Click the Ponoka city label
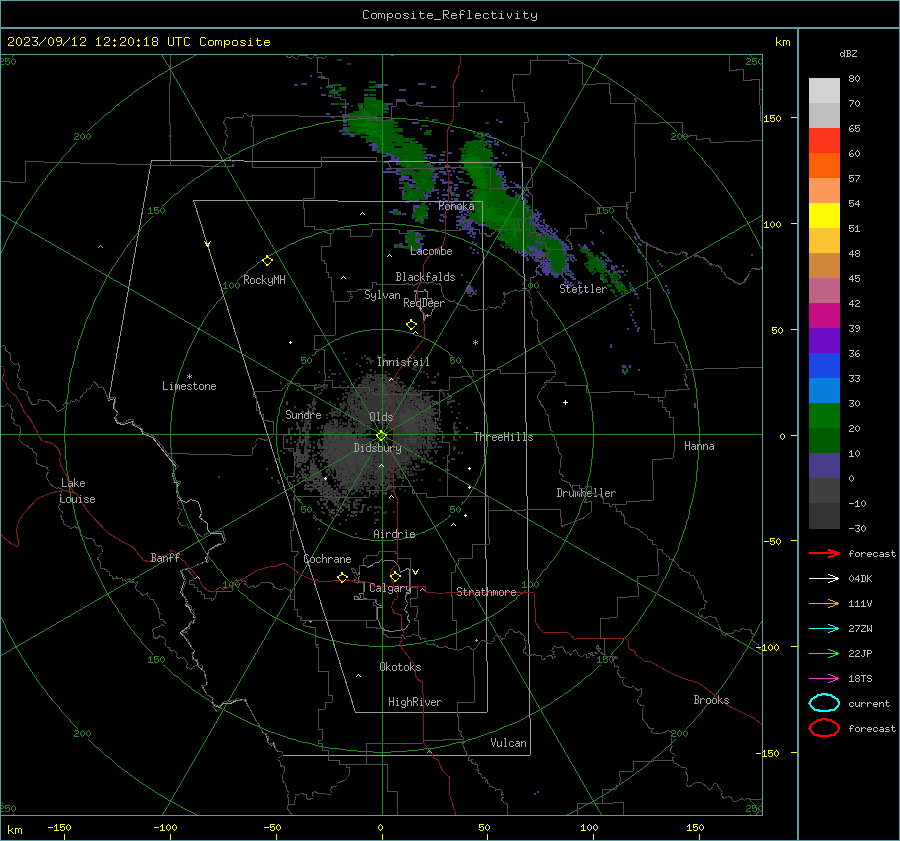This screenshot has width=900, height=841. [456, 206]
